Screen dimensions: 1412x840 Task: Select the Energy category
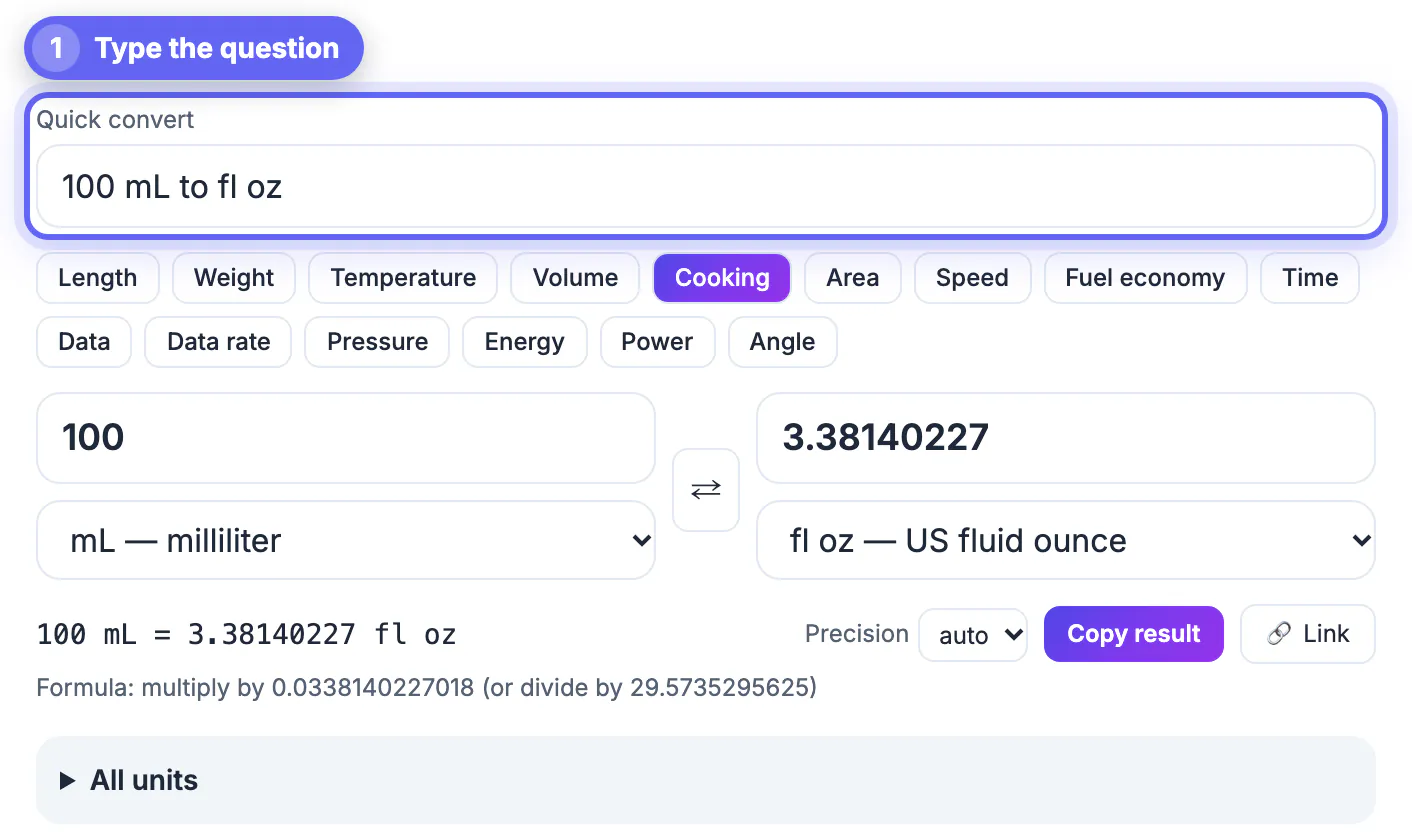click(x=525, y=342)
